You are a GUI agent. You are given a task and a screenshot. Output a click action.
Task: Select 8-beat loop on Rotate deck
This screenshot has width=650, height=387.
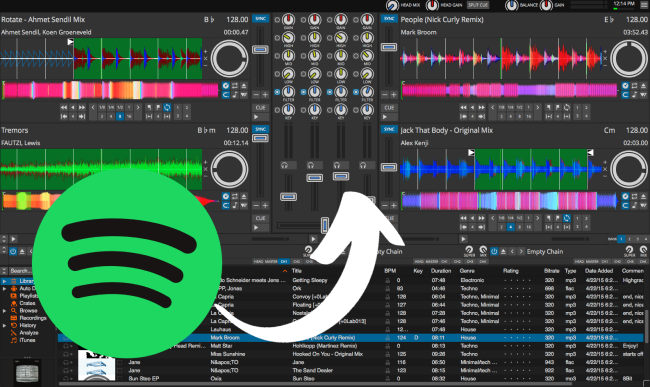120,116
